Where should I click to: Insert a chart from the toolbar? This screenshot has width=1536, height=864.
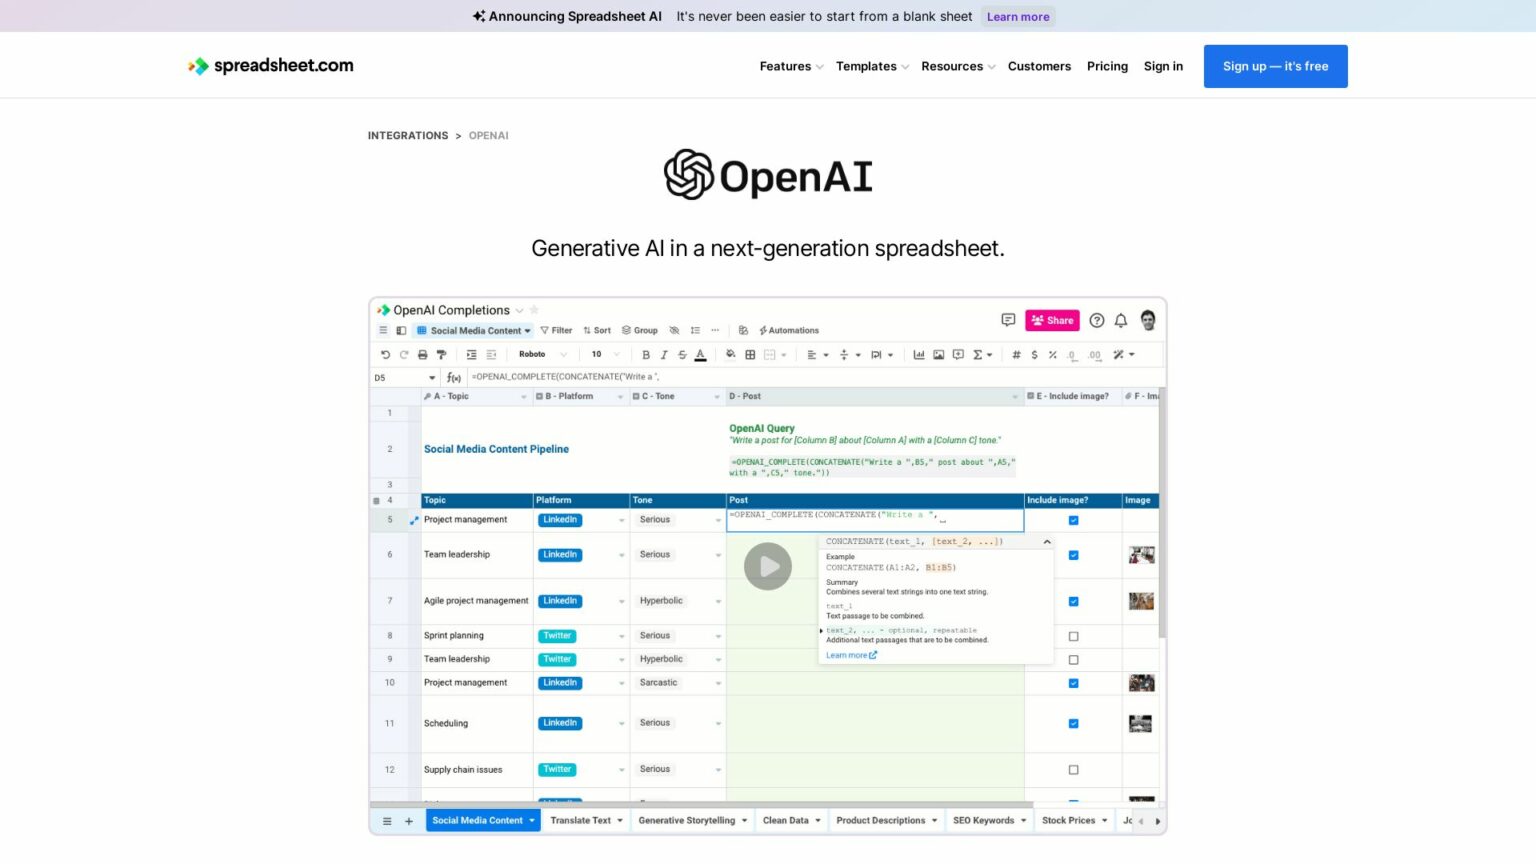coord(919,354)
